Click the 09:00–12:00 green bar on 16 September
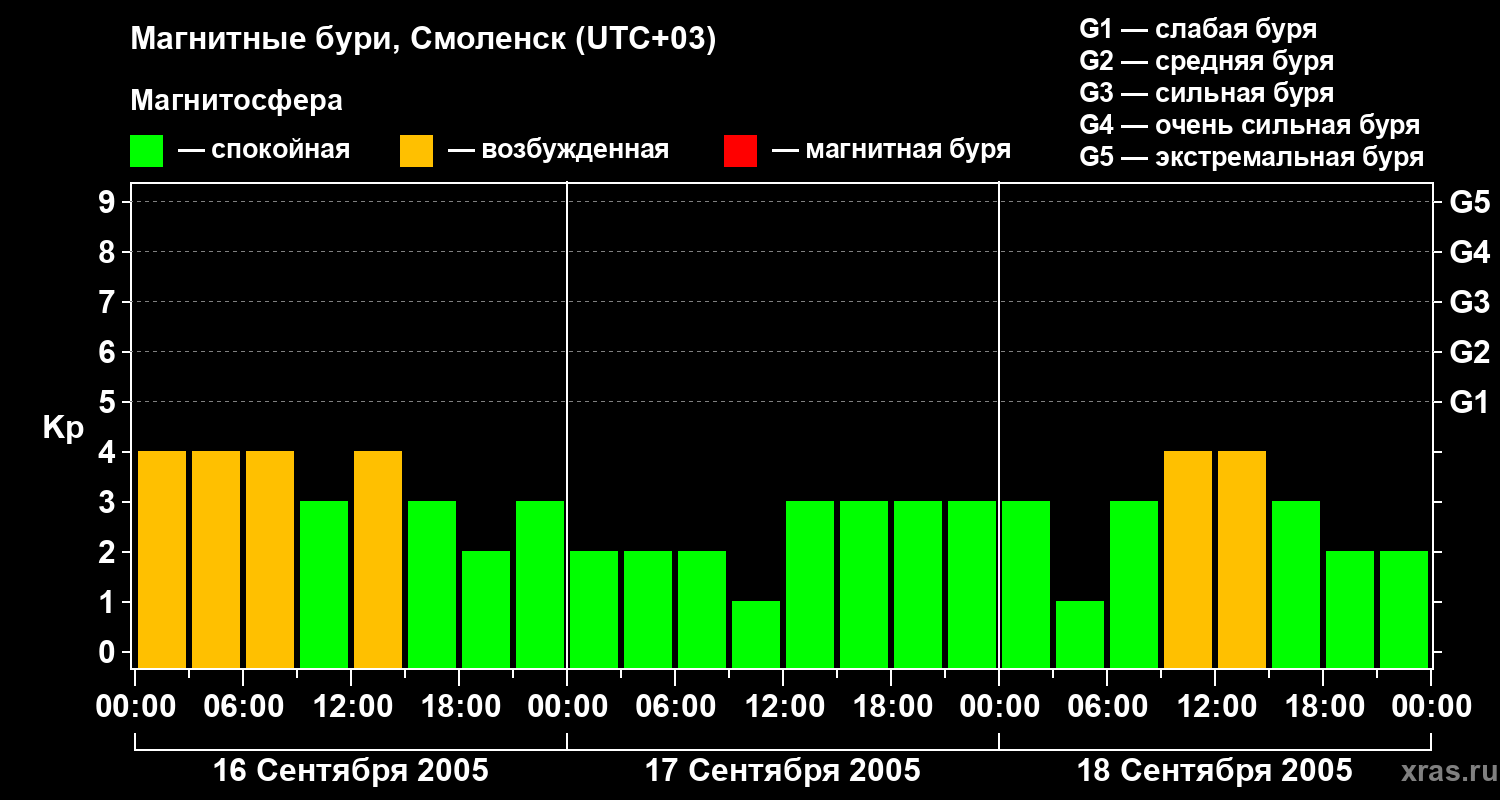Screen dimensions: 1500x800 tap(324, 584)
